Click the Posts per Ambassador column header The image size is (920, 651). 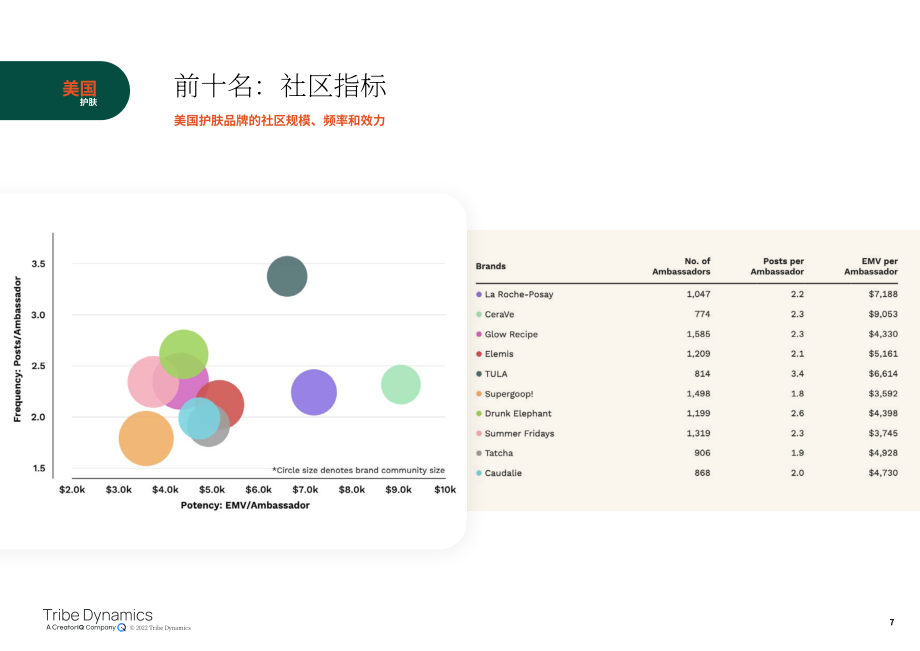click(777, 266)
